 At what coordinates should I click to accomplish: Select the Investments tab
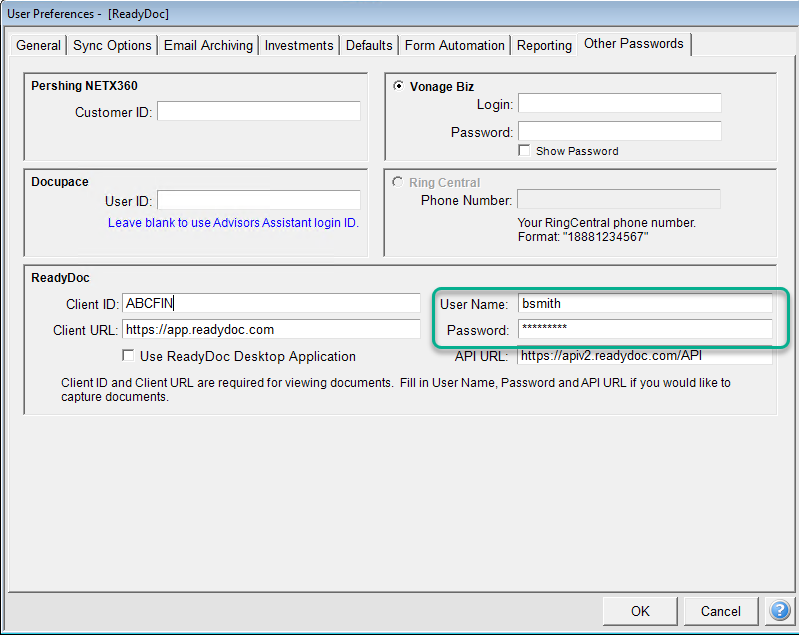click(x=299, y=45)
